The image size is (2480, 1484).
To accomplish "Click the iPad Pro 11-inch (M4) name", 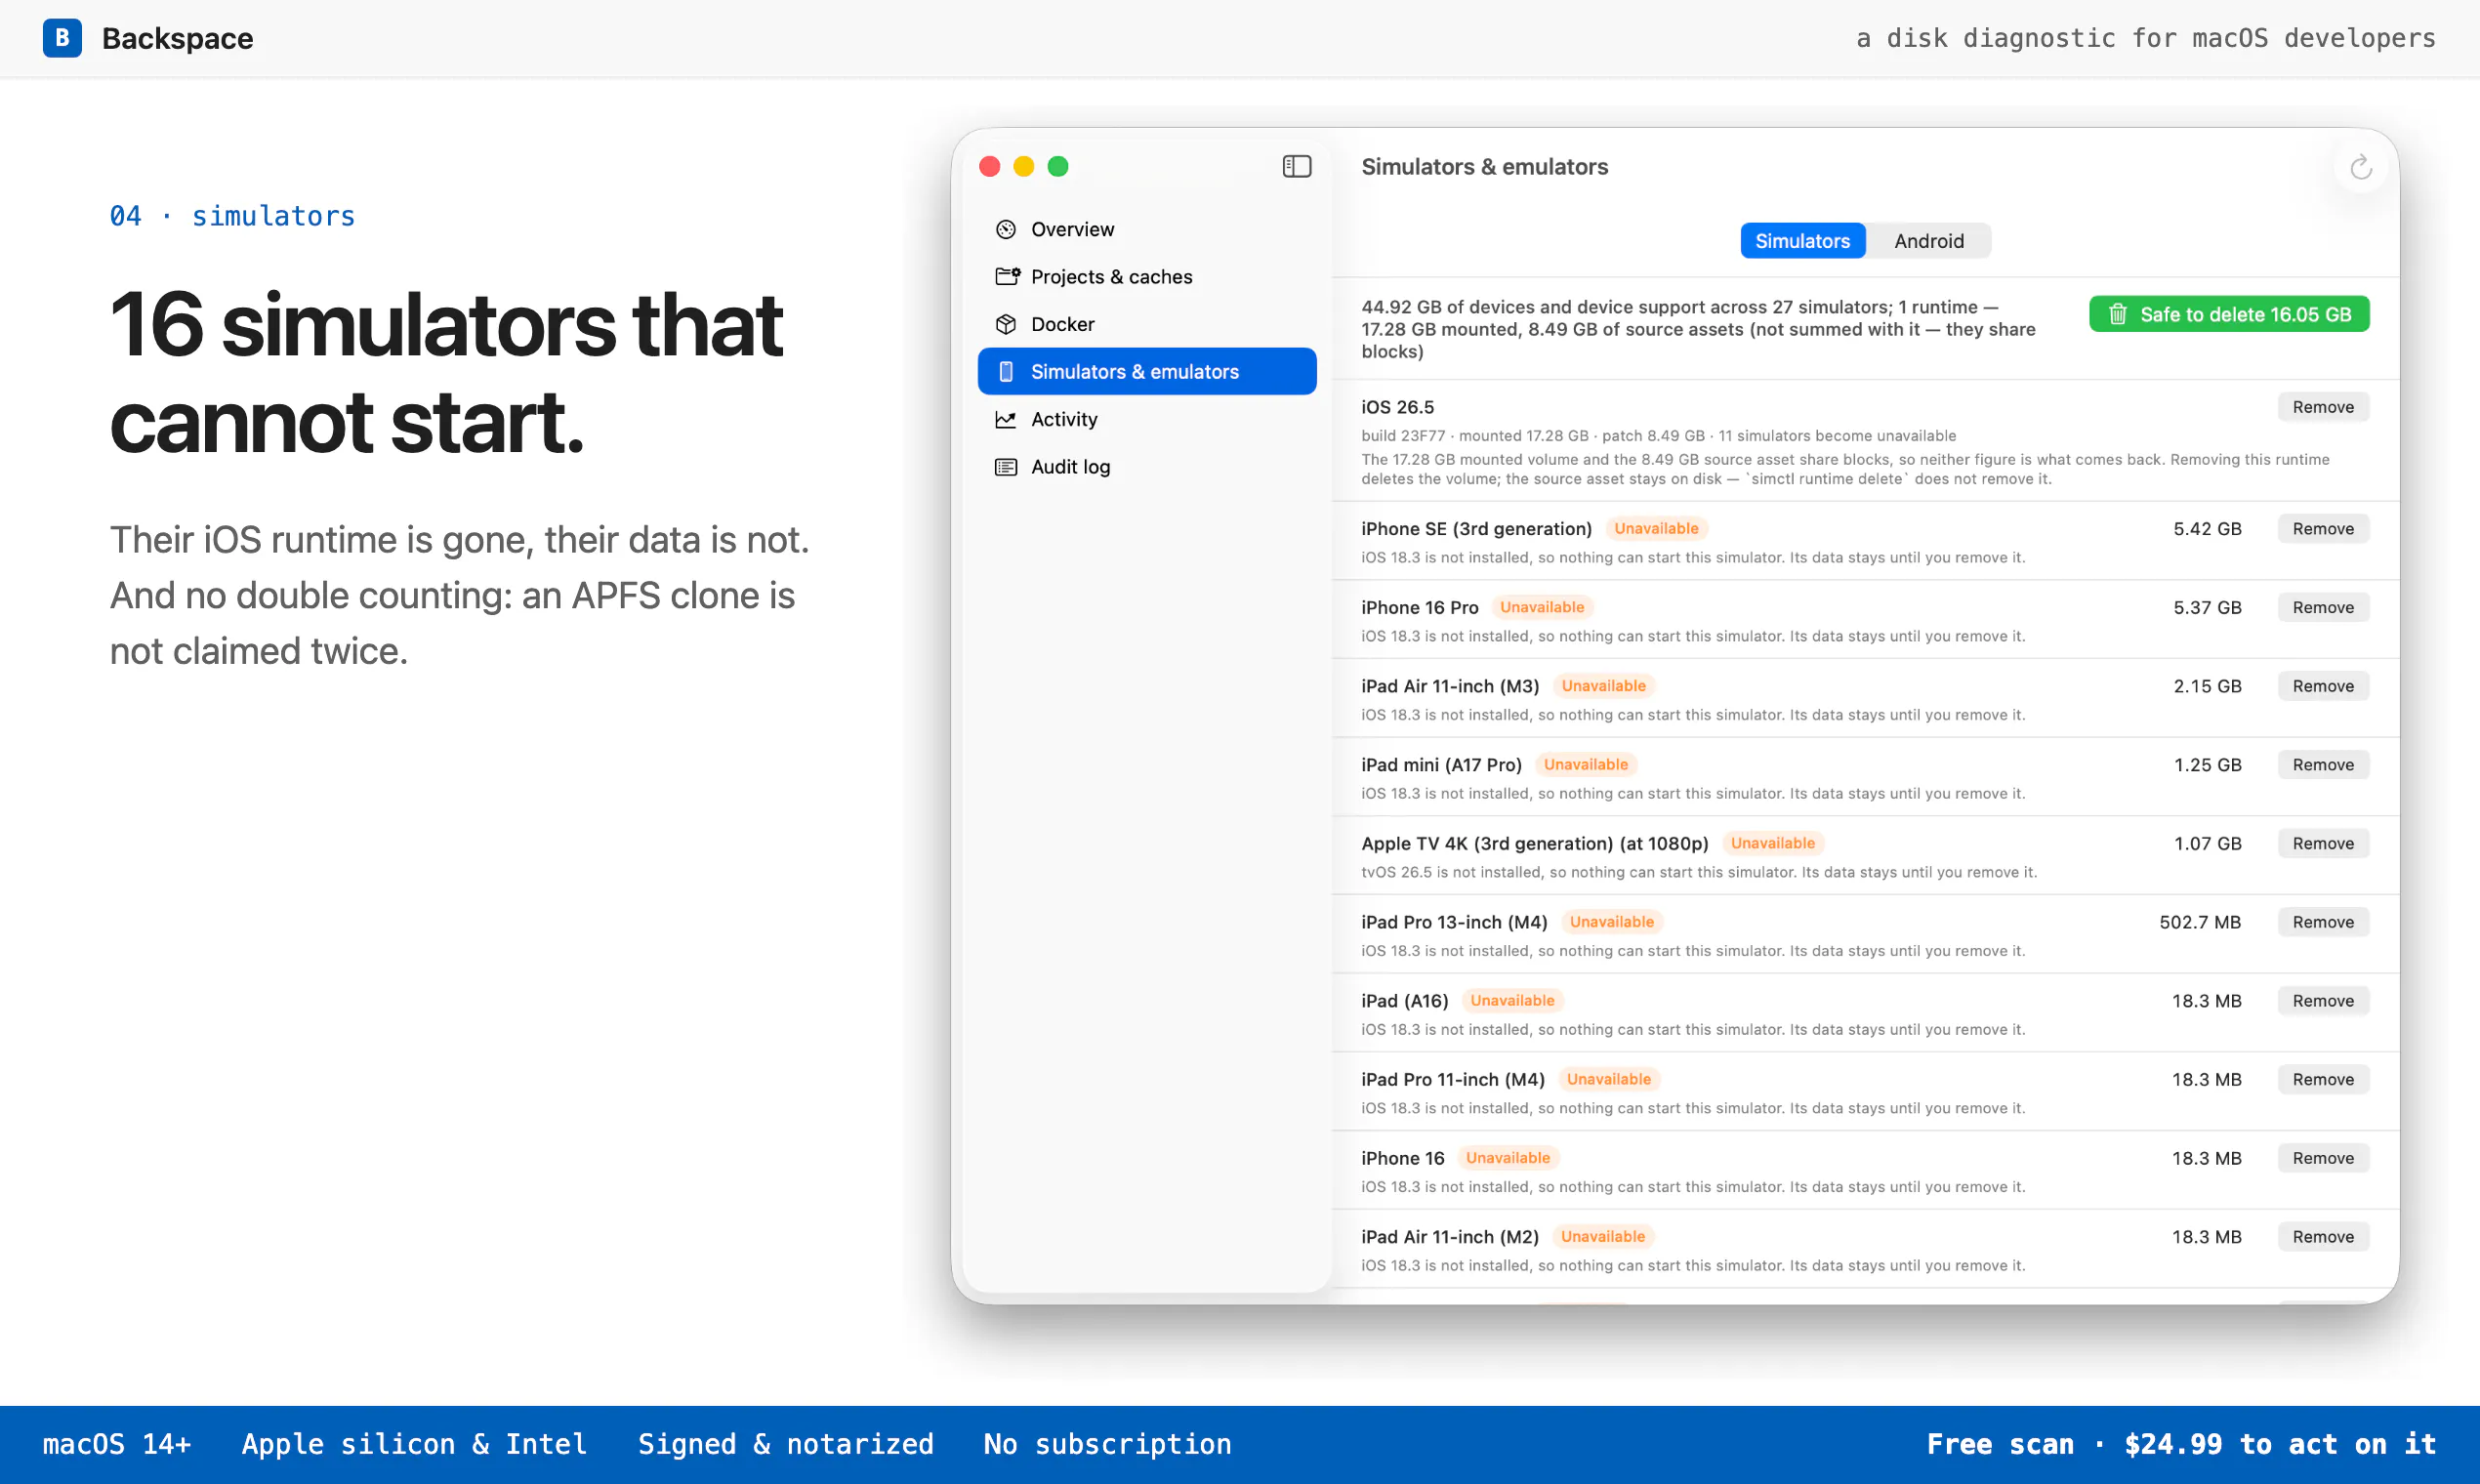I will tap(1453, 1079).
